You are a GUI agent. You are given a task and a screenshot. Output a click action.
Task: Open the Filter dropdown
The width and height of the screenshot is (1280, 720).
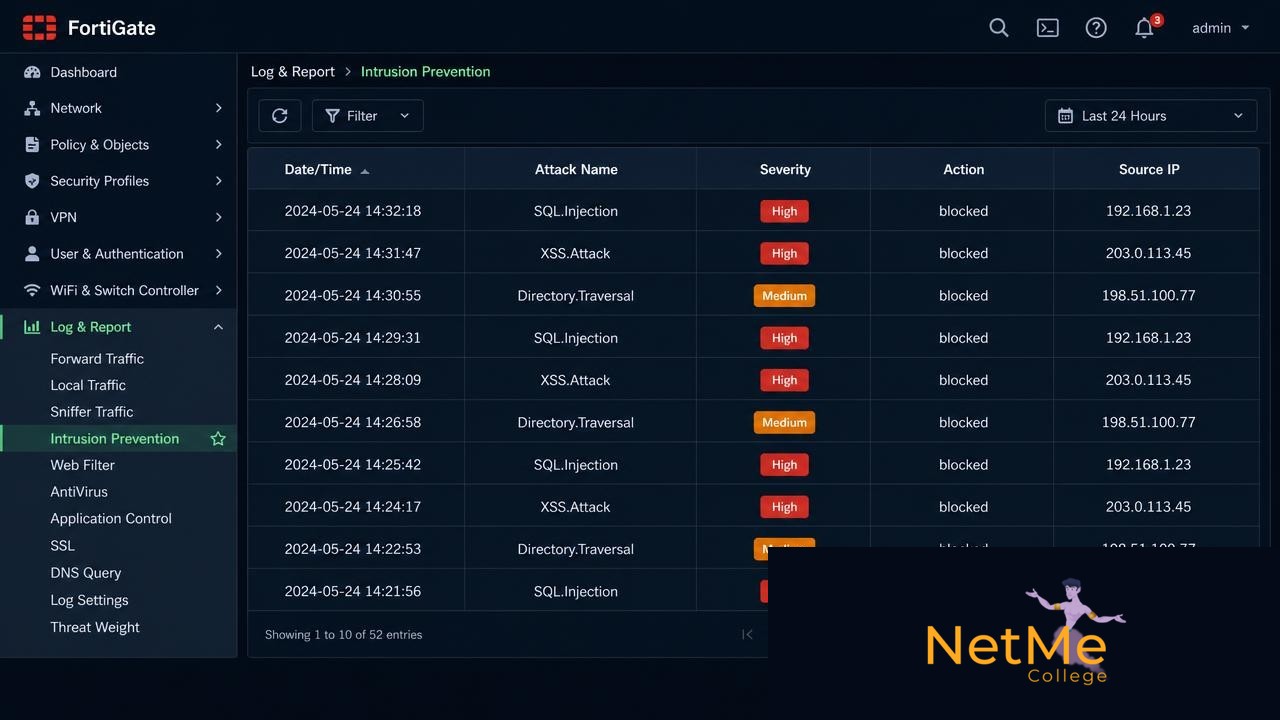coord(368,116)
